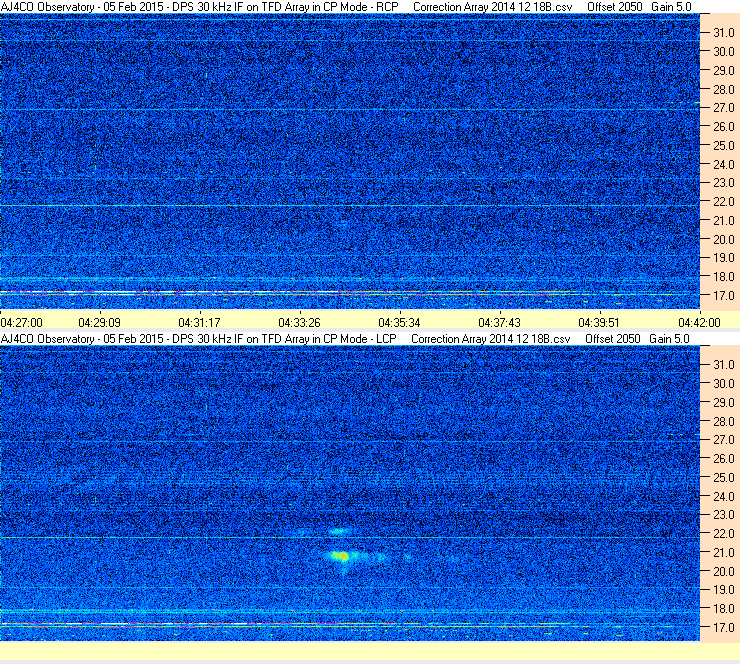
Task: Click the 17.0 frequency label in RCP panel
Action: [x=723, y=296]
